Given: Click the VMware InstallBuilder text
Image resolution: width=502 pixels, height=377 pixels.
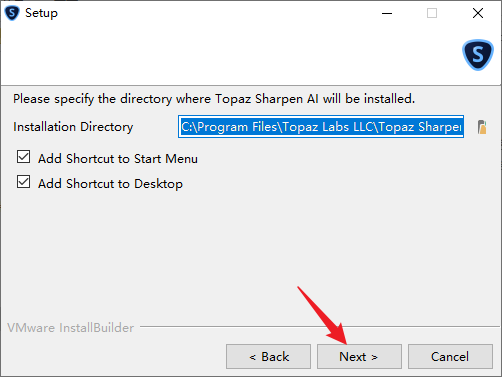Looking at the screenshot, I should pyautogui.click(x=71, y=328).
